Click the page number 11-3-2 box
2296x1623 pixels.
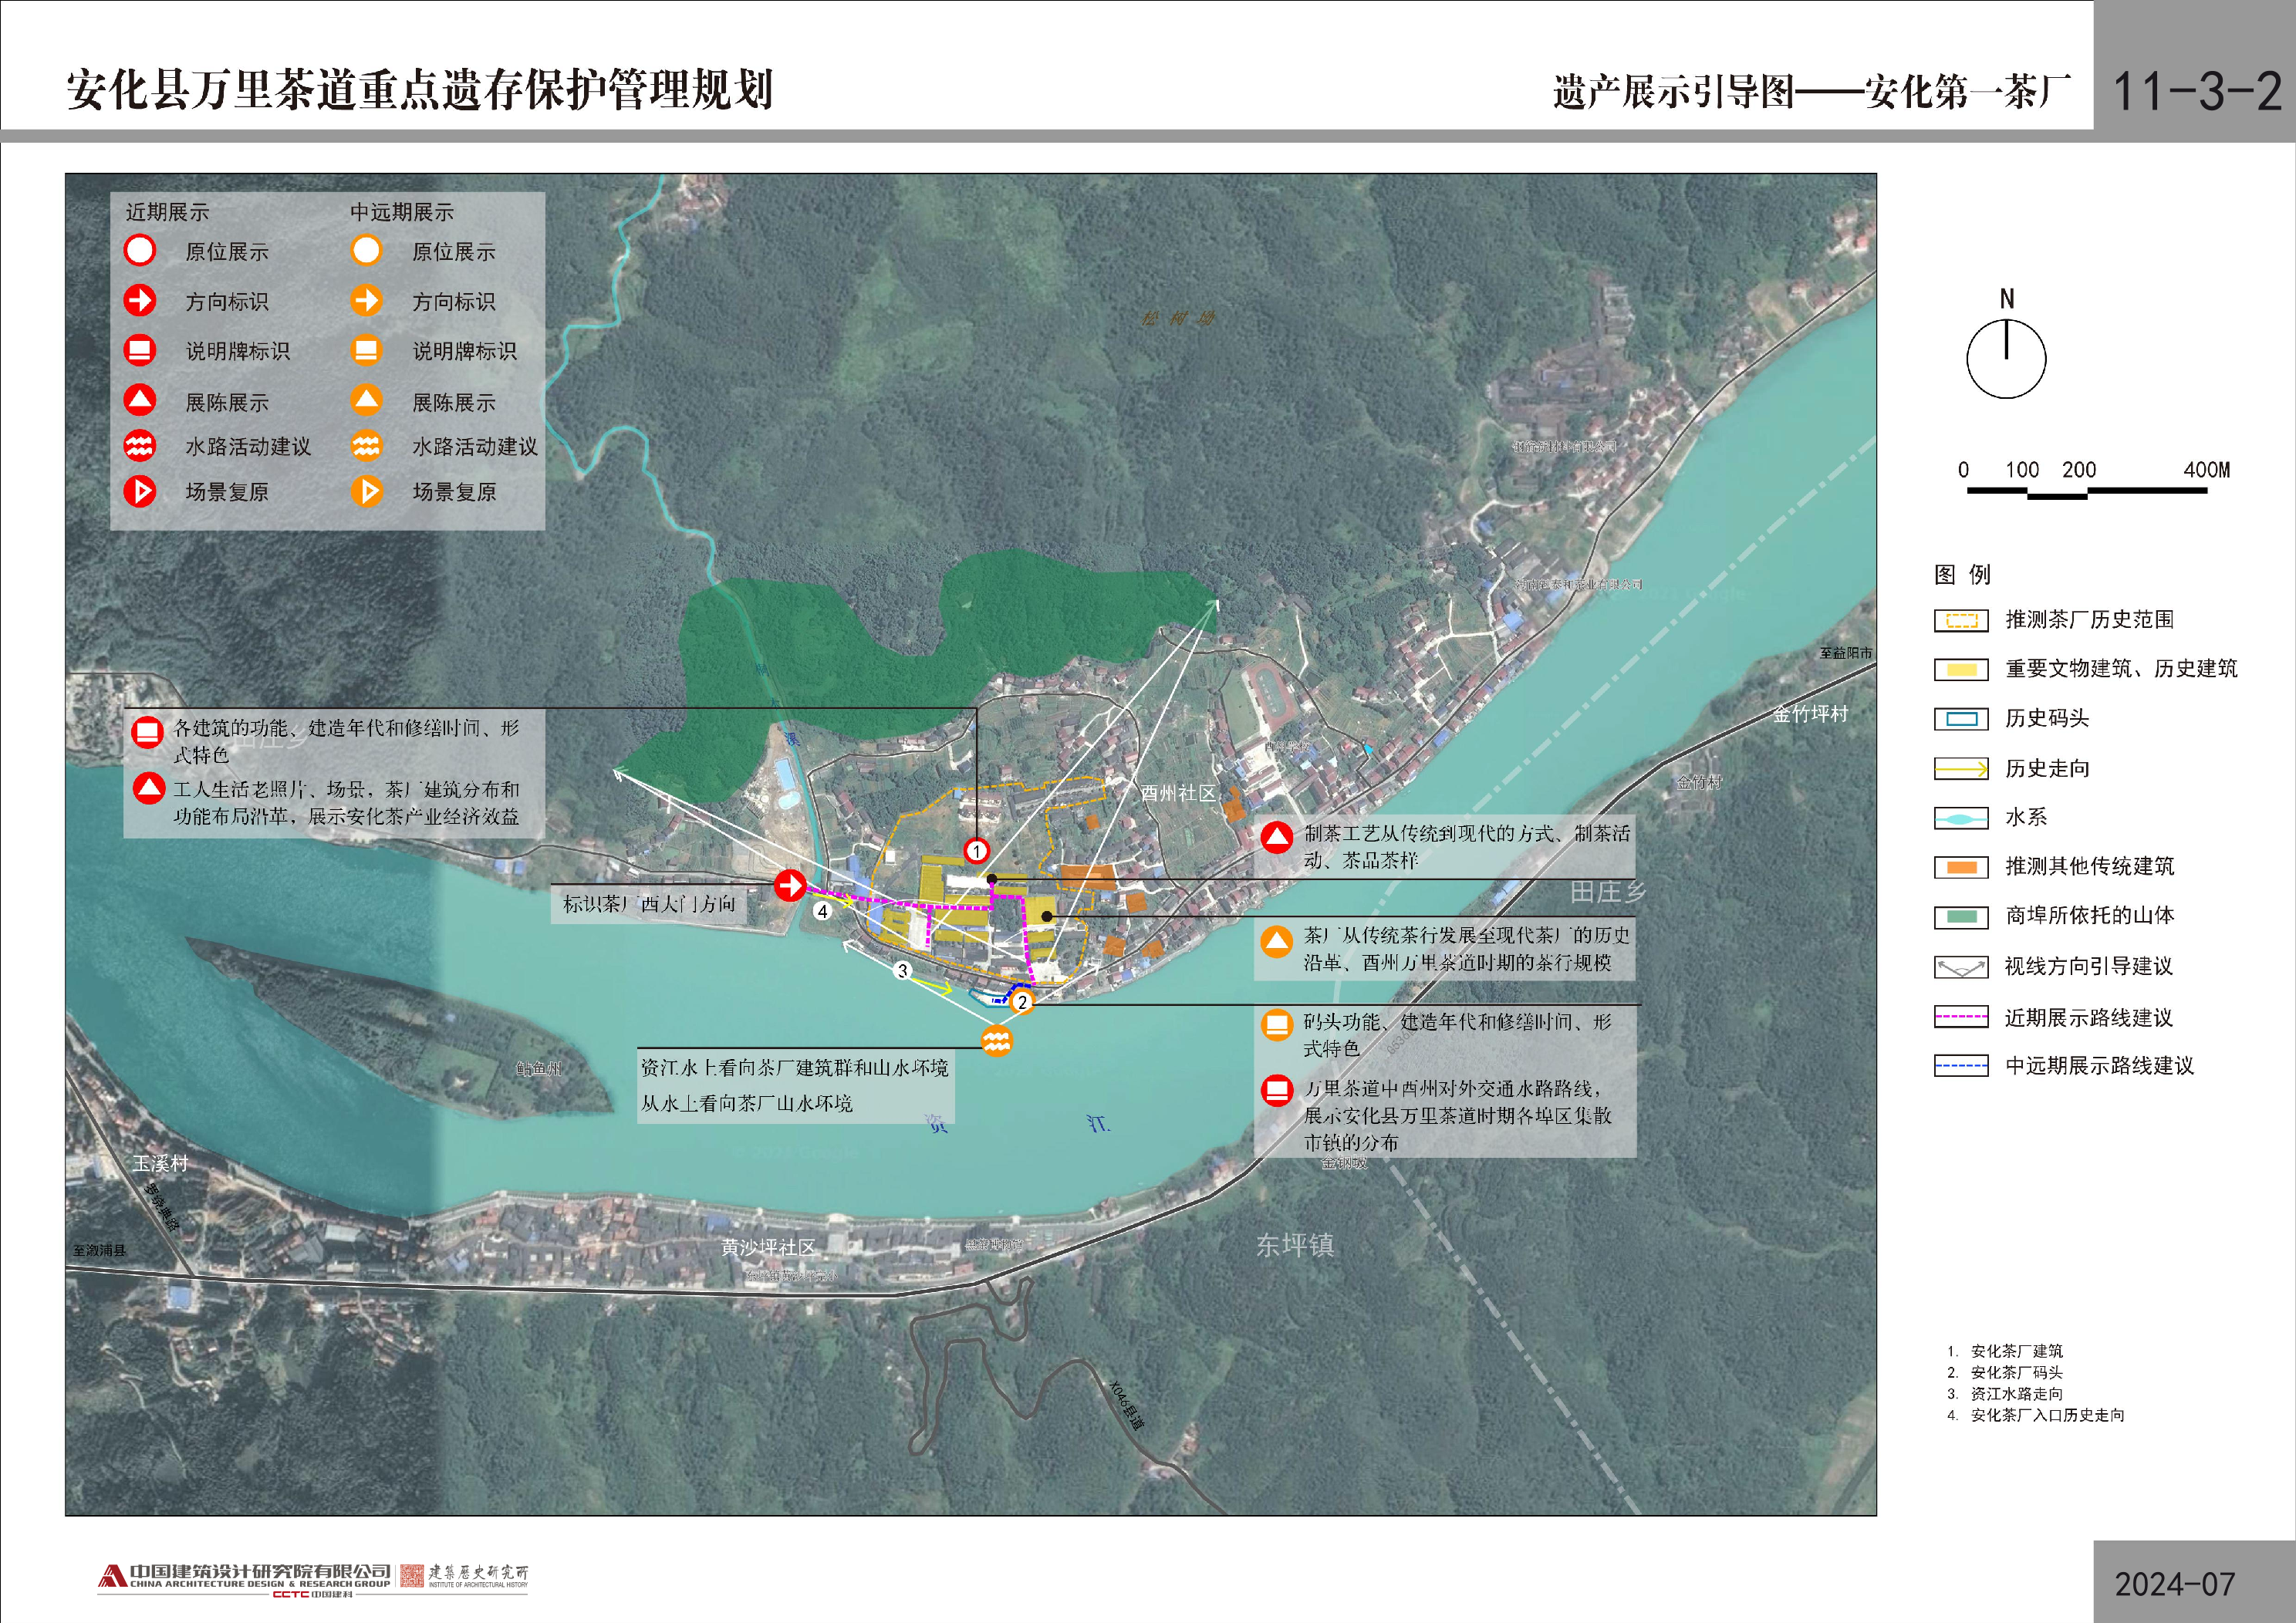(2195, 90)
